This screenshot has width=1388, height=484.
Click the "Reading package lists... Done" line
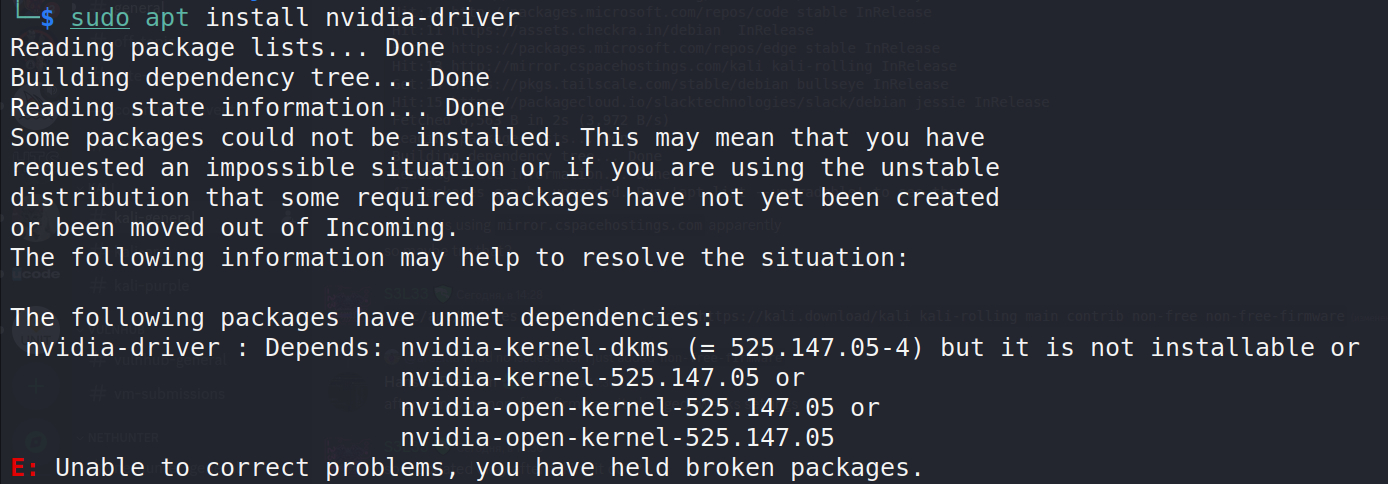tap(227, 48)
